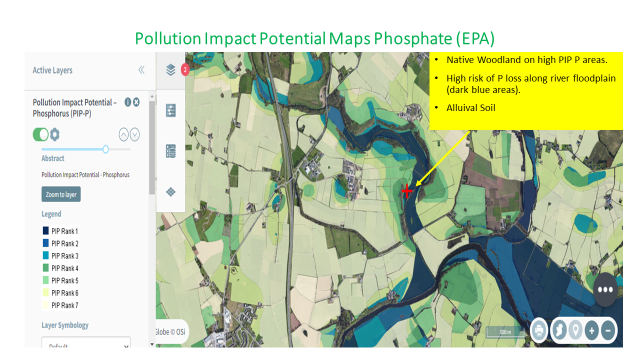Open the three-dot more options button on map
Viewport: 640px width, 360px height.
(x=605, y=289)
